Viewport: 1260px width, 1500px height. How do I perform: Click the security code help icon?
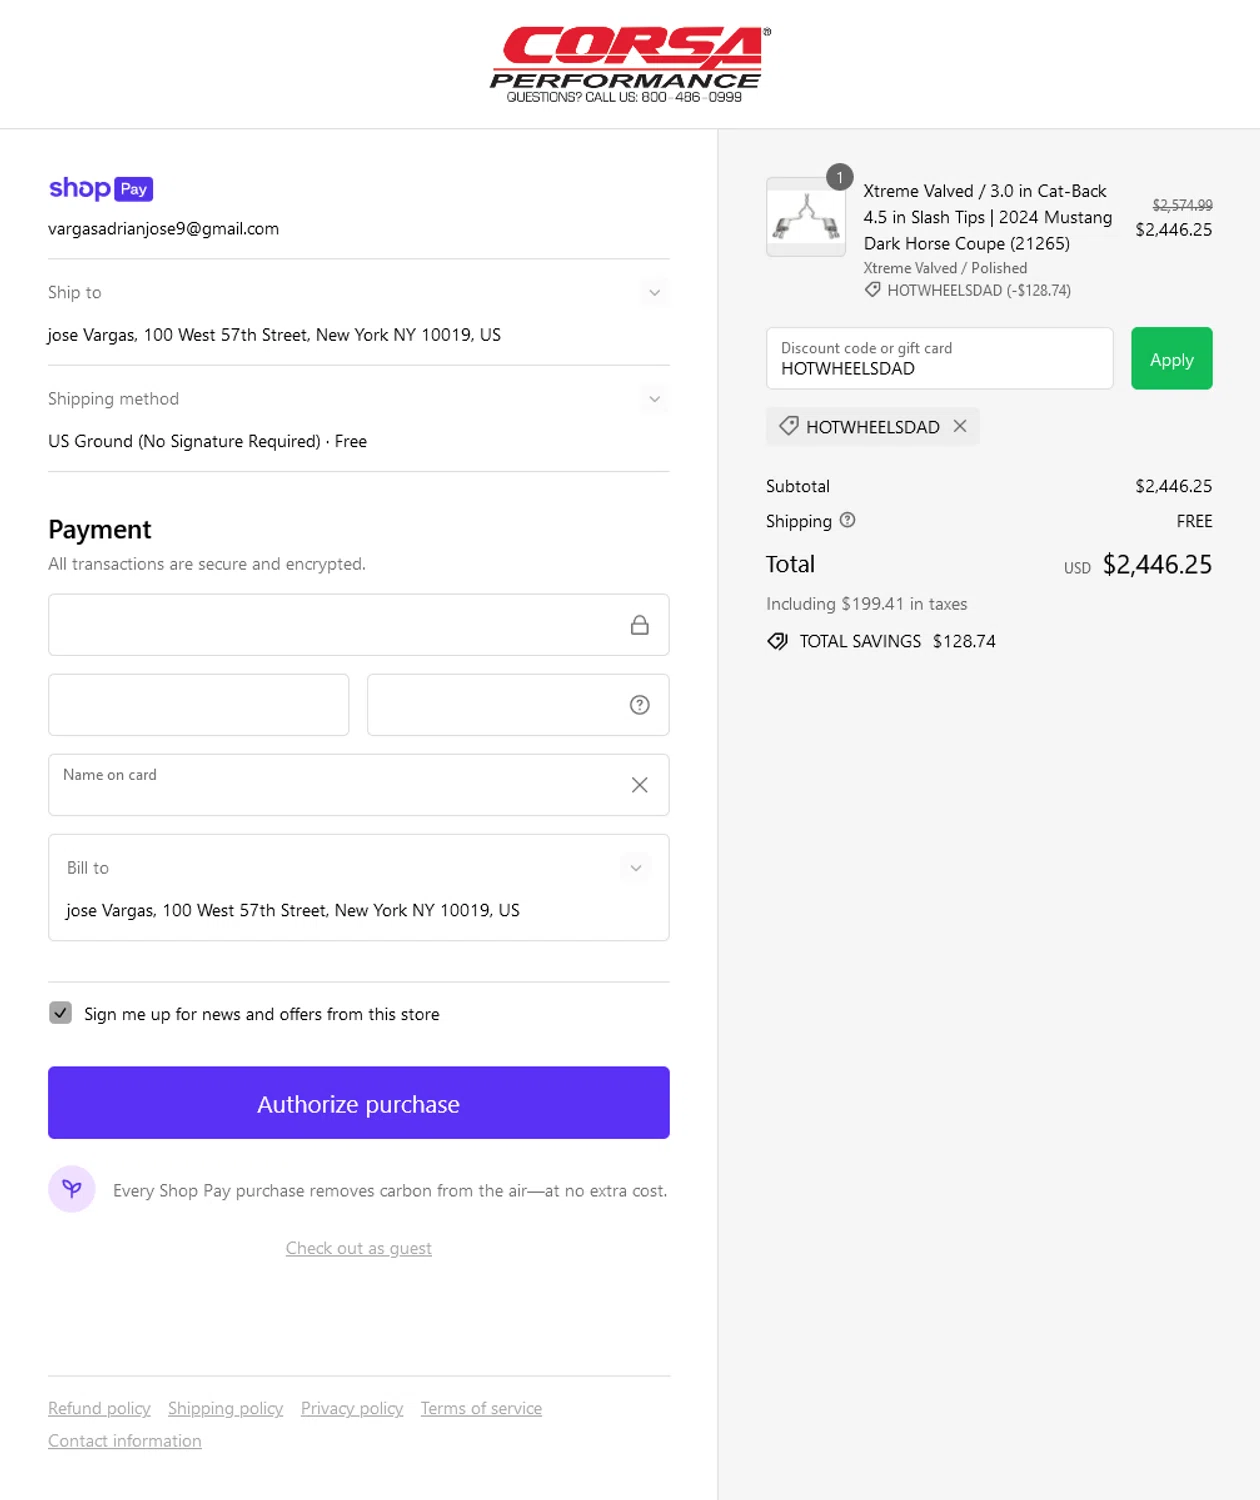coord(639,705)
